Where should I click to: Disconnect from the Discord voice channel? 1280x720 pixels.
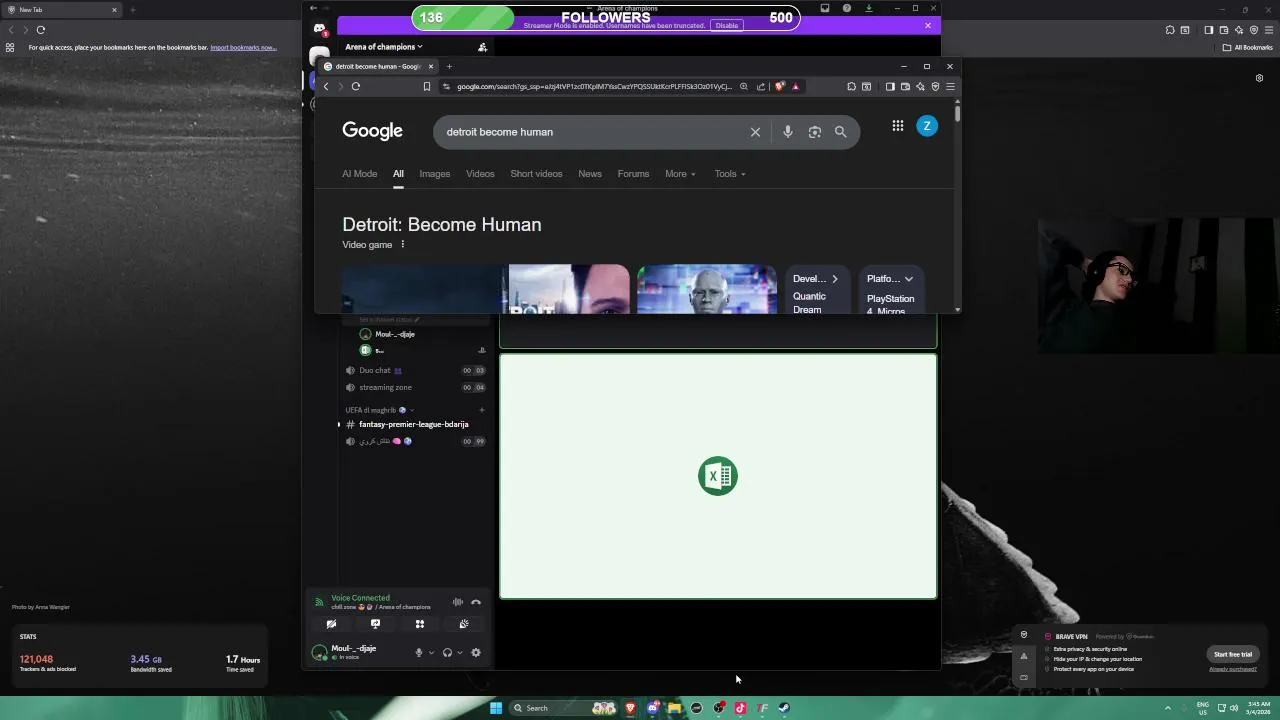[x=476, y=602]
